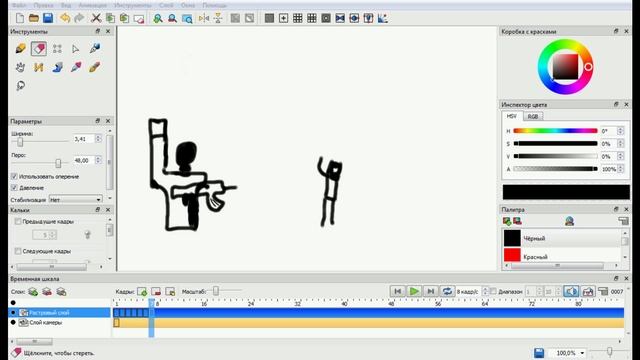Select the Polyline tool
The height and width of the screenshot is (360, 640).
39,67
